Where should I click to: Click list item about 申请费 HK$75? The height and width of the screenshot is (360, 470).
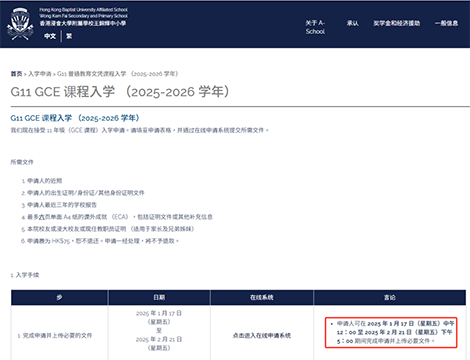pyautogui.click(x=103, y=241)
